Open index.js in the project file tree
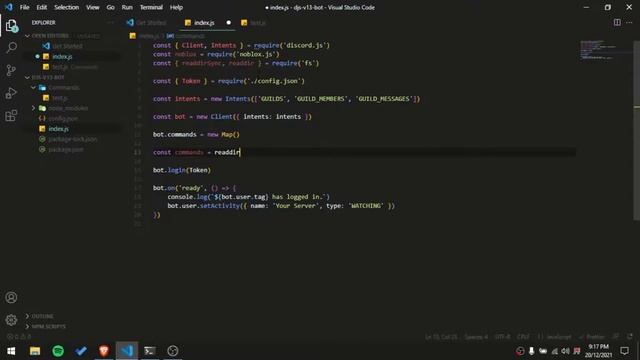 point(58,129)
